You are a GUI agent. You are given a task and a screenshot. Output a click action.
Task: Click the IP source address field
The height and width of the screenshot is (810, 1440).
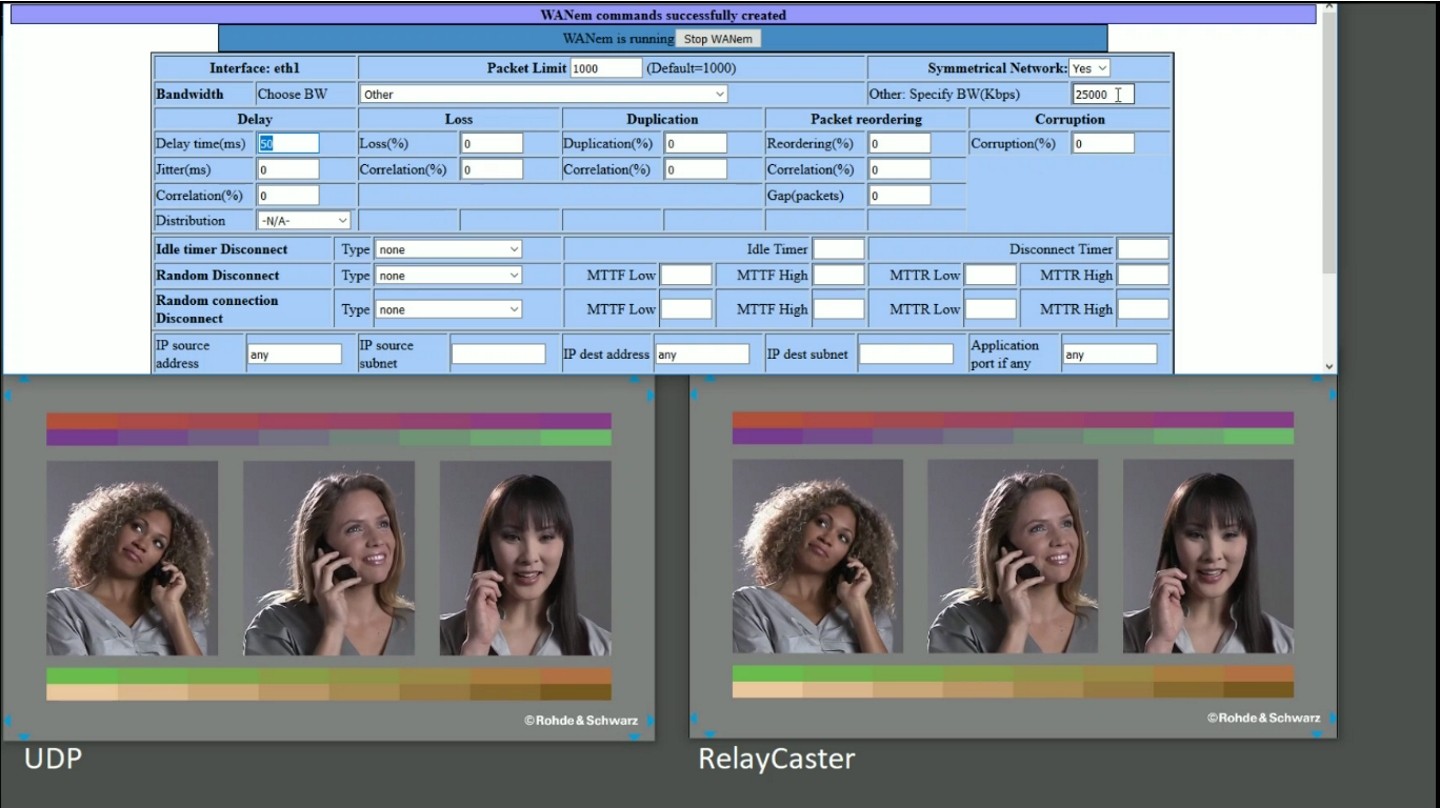click(x=294, y=354)
